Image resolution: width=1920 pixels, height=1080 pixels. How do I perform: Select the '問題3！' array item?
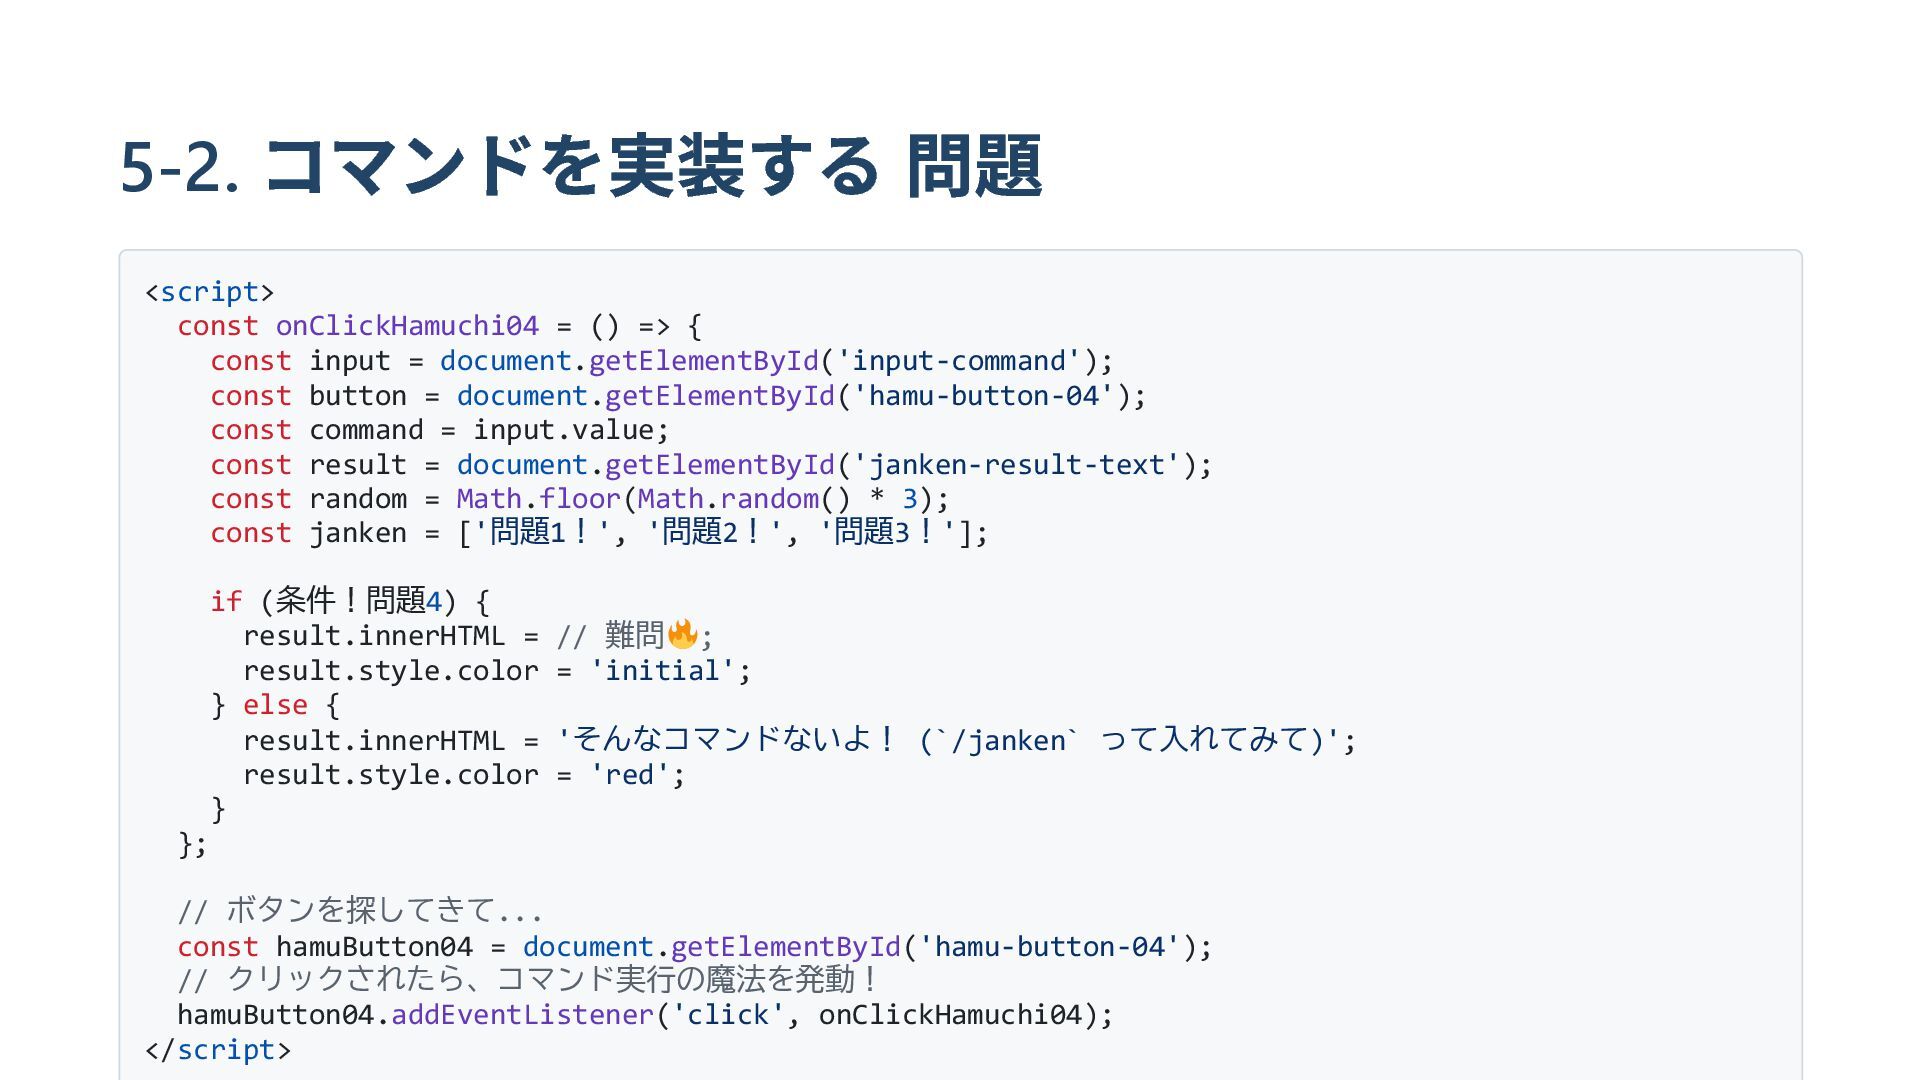[x=885, y=533]
